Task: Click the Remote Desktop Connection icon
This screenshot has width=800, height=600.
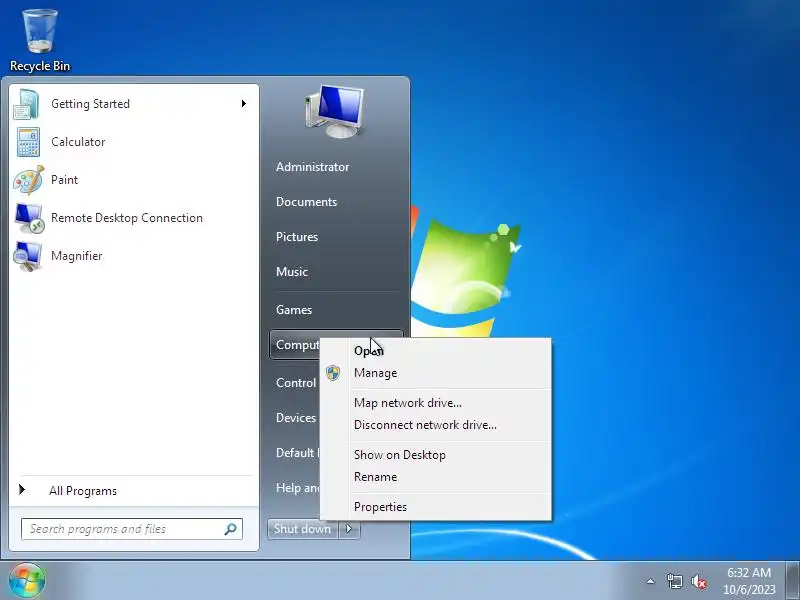Action: [29, 218]
